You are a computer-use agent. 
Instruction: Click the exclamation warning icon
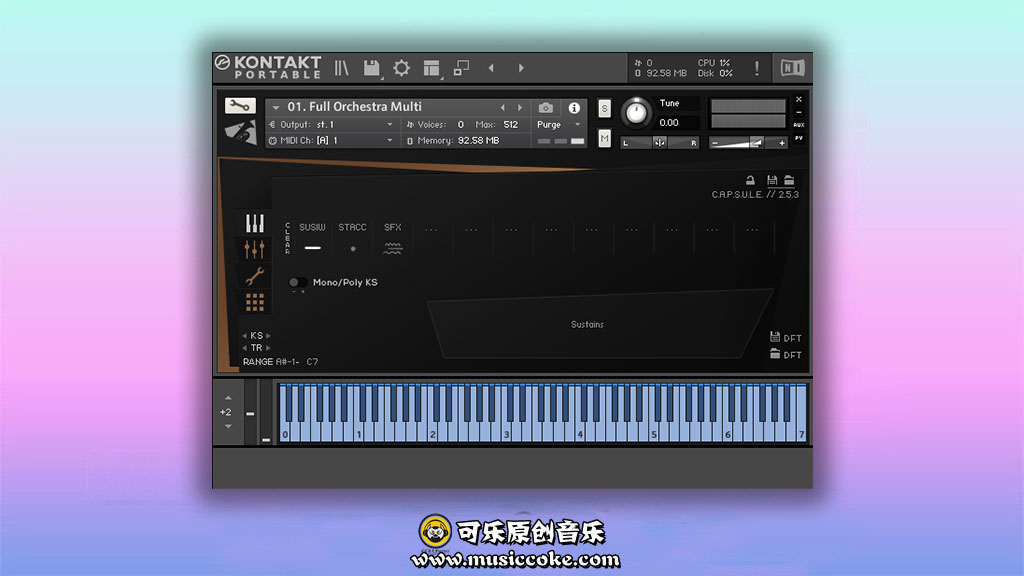click(x=756, y=68)
